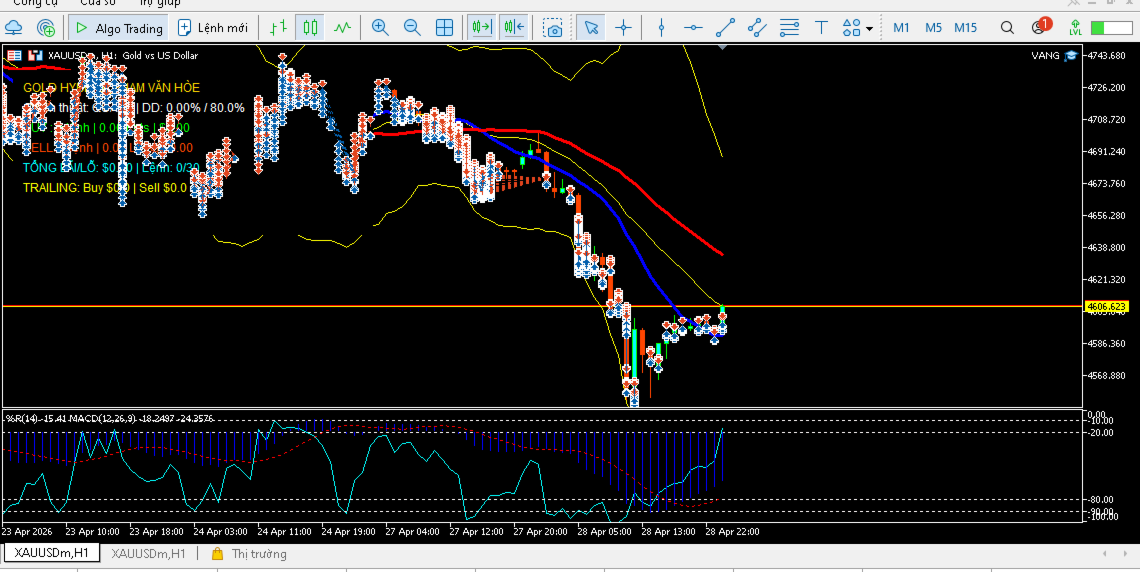Click the chart shift triangle marker

click(722, 47)
